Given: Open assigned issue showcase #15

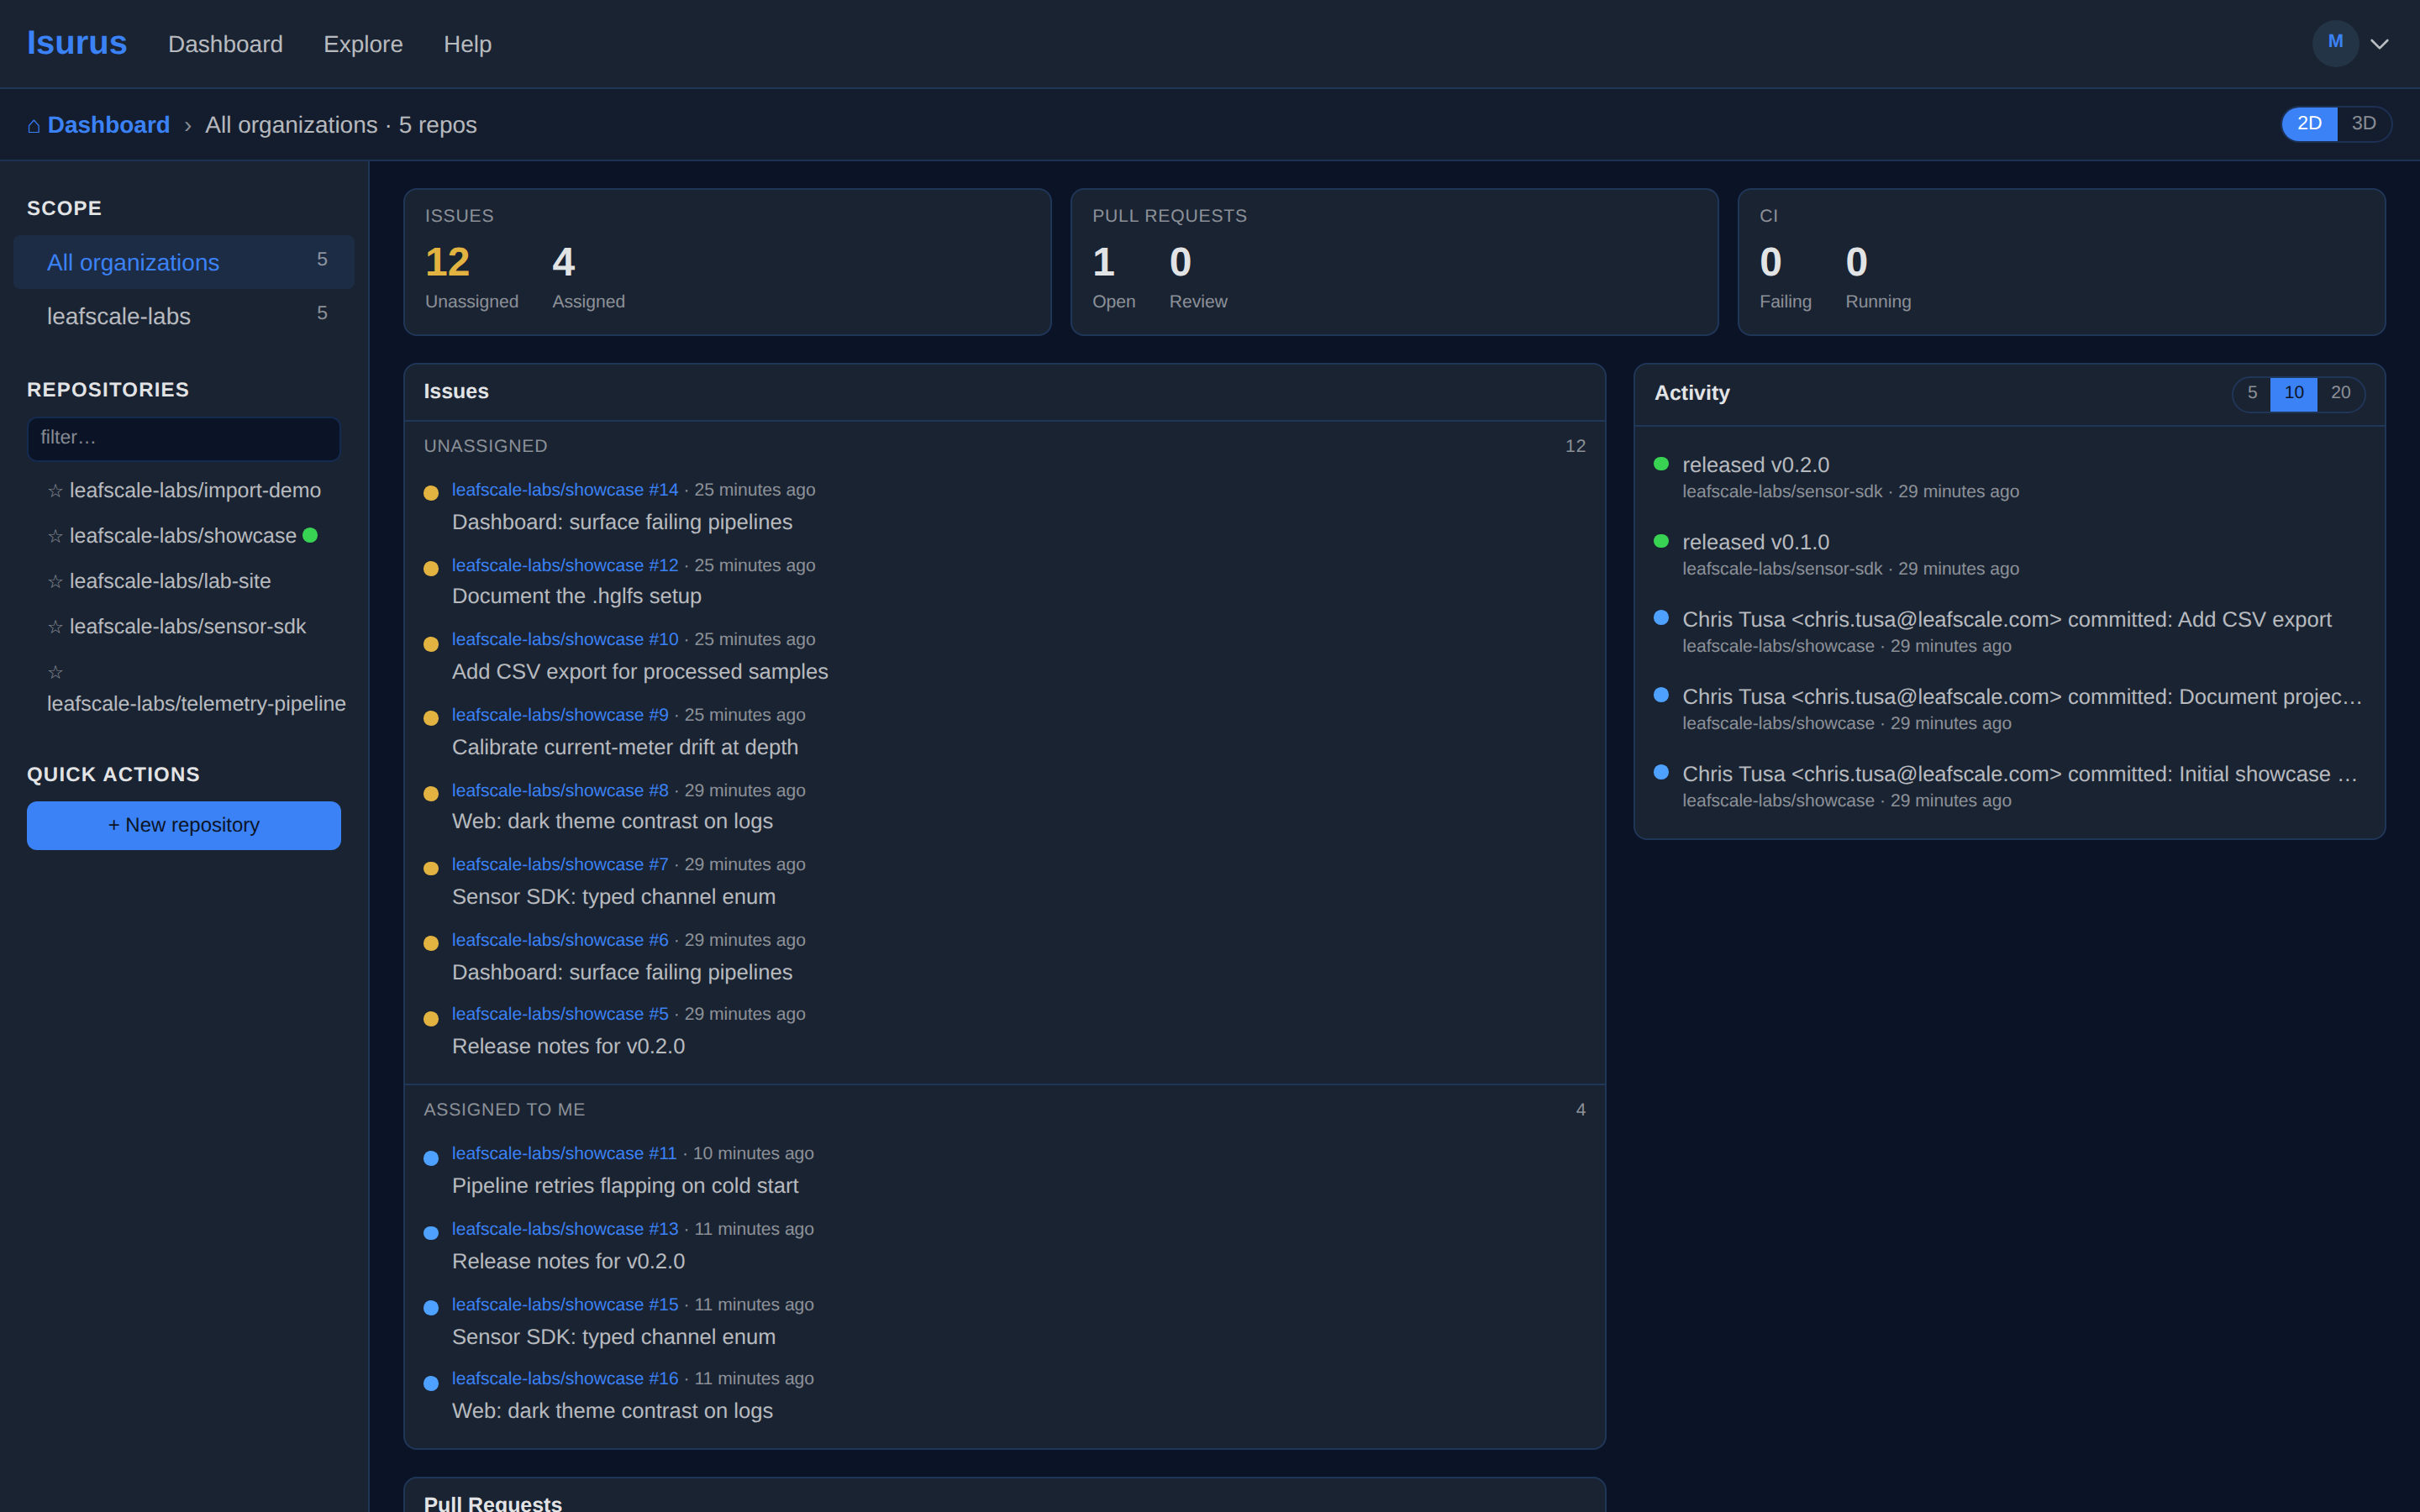Looking at the screenshot, I should click(565, 1304).
